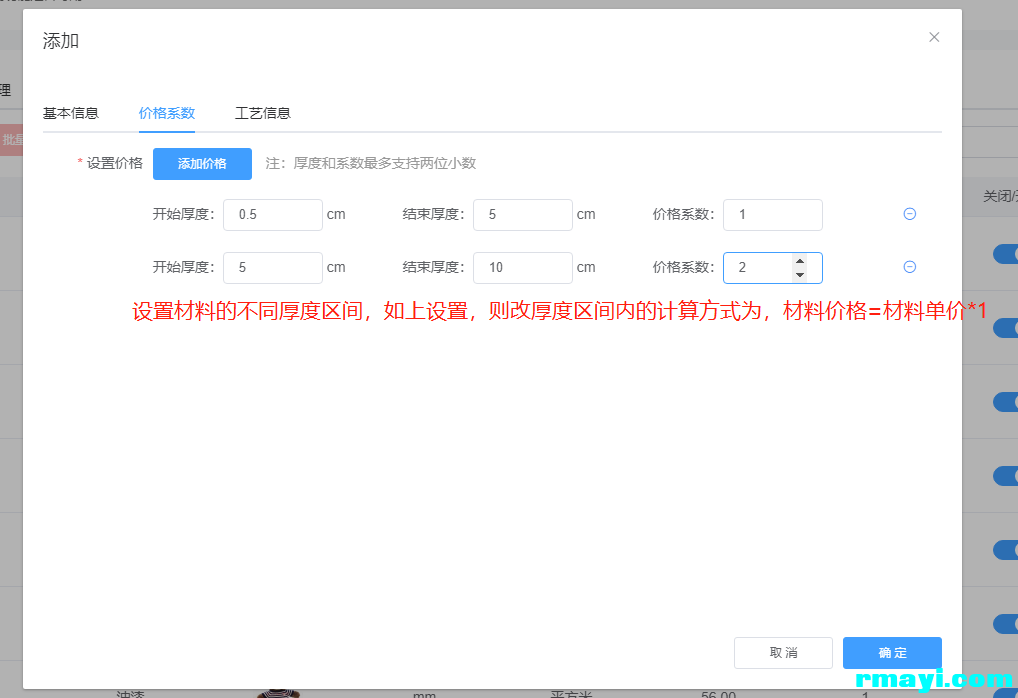Select the 价格系数 tab
This screenshot has height=698, width=1018.
click(167, 113)
